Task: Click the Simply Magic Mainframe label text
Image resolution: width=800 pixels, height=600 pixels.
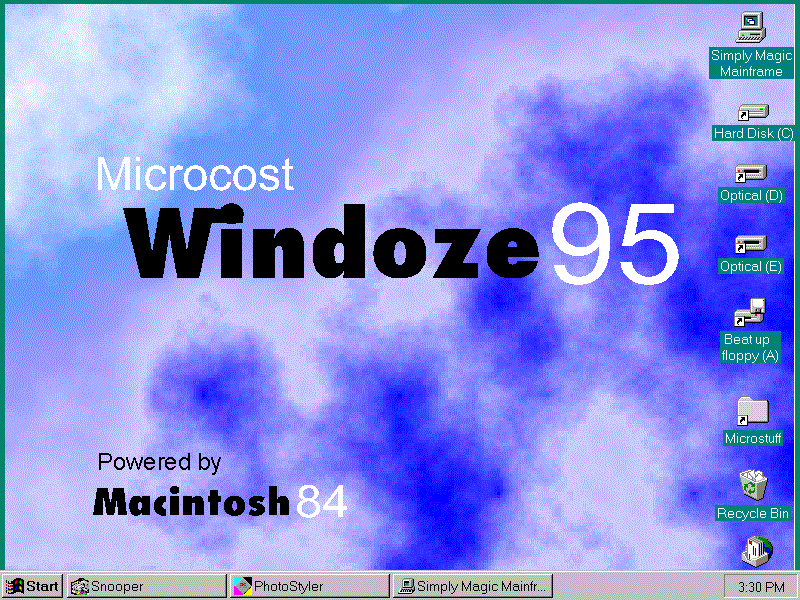Action: click(x=752, y=63)
